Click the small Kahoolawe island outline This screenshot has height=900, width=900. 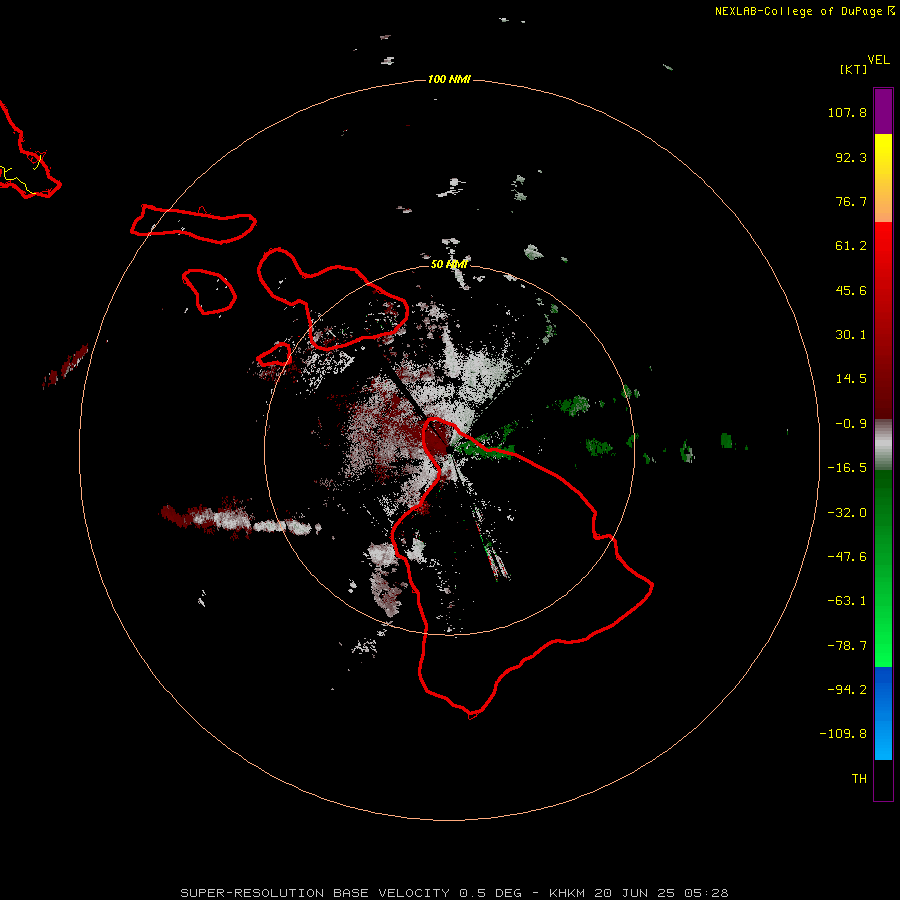click(274, 355)
